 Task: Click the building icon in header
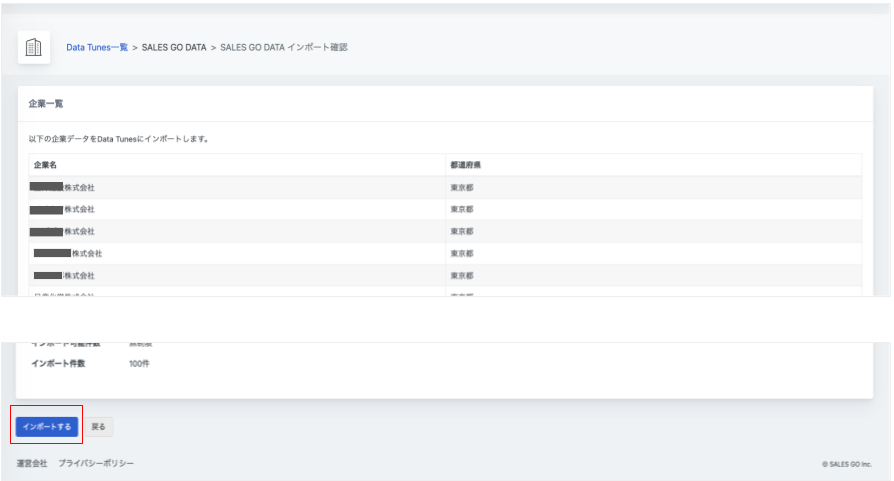[34, 47]
